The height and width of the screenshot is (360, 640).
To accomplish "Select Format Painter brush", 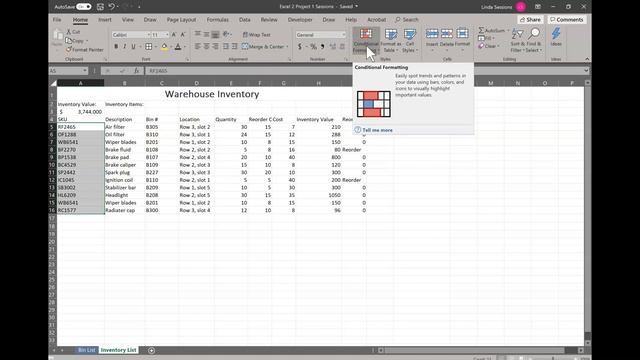I will [x=69, y=49].
